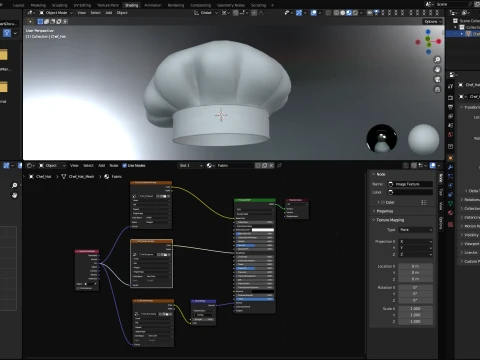Expand the Visibility section in object properties
Screen dimensions: 480x360
[x=471, y=235]
